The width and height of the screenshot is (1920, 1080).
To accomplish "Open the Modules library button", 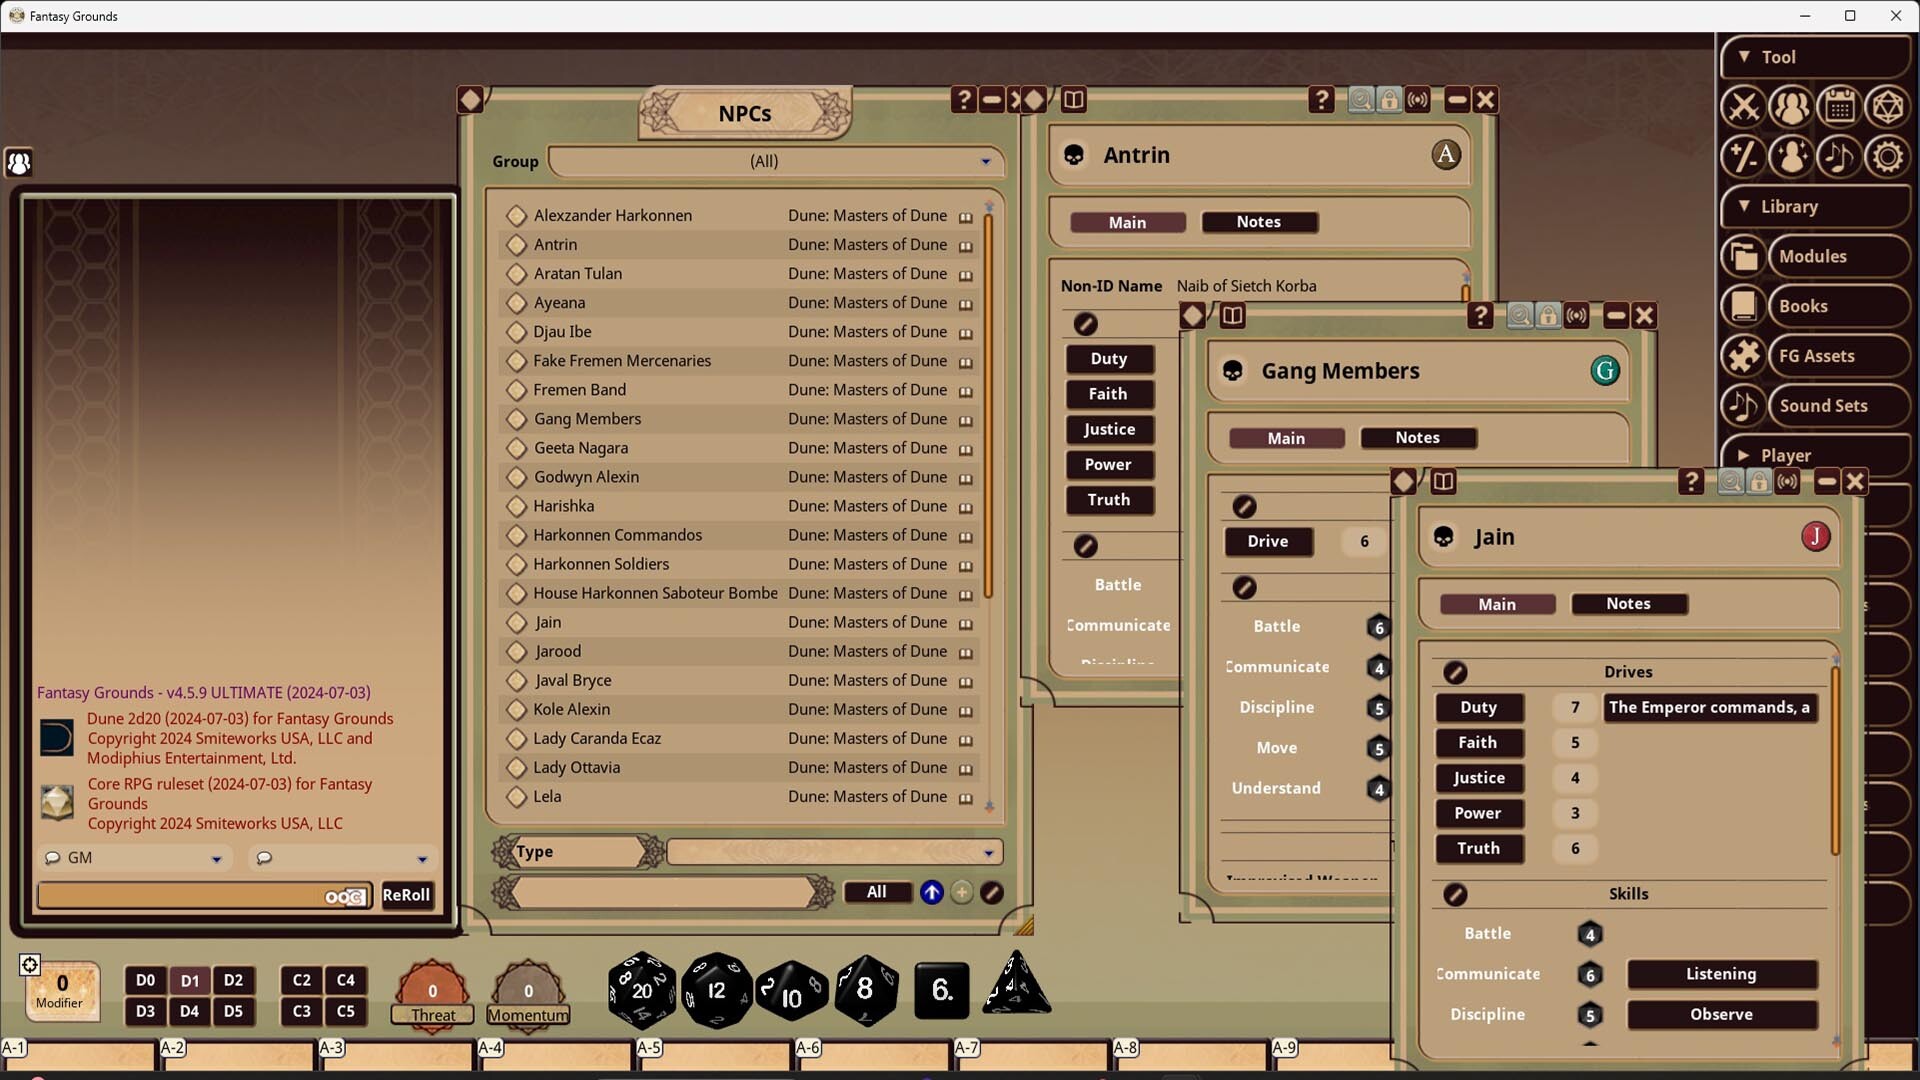I will (1813, 256).
